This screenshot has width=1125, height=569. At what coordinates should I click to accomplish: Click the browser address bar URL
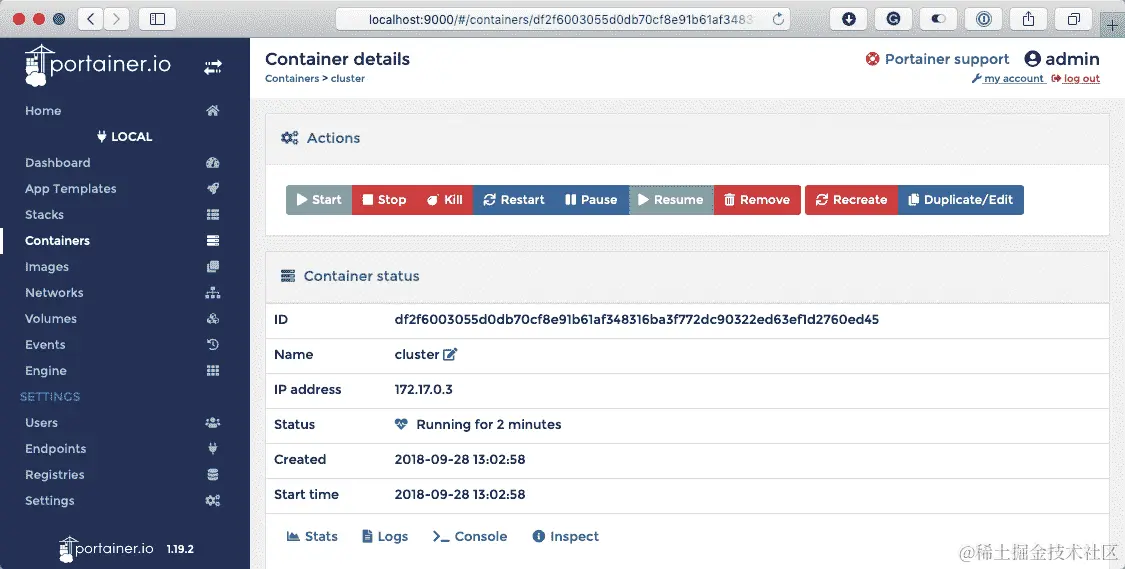point(561,19)
